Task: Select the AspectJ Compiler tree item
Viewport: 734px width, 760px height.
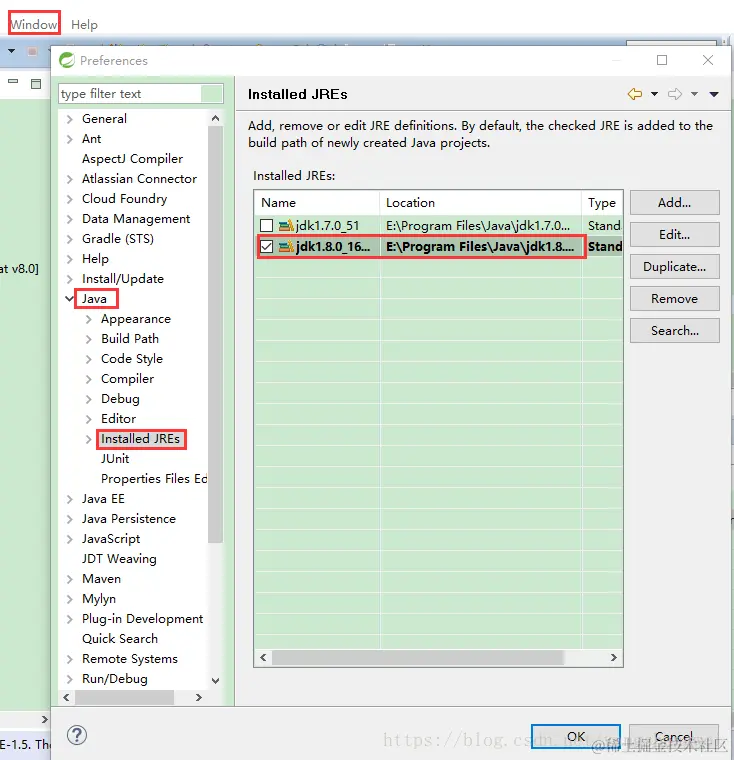Action: point(132,159)
